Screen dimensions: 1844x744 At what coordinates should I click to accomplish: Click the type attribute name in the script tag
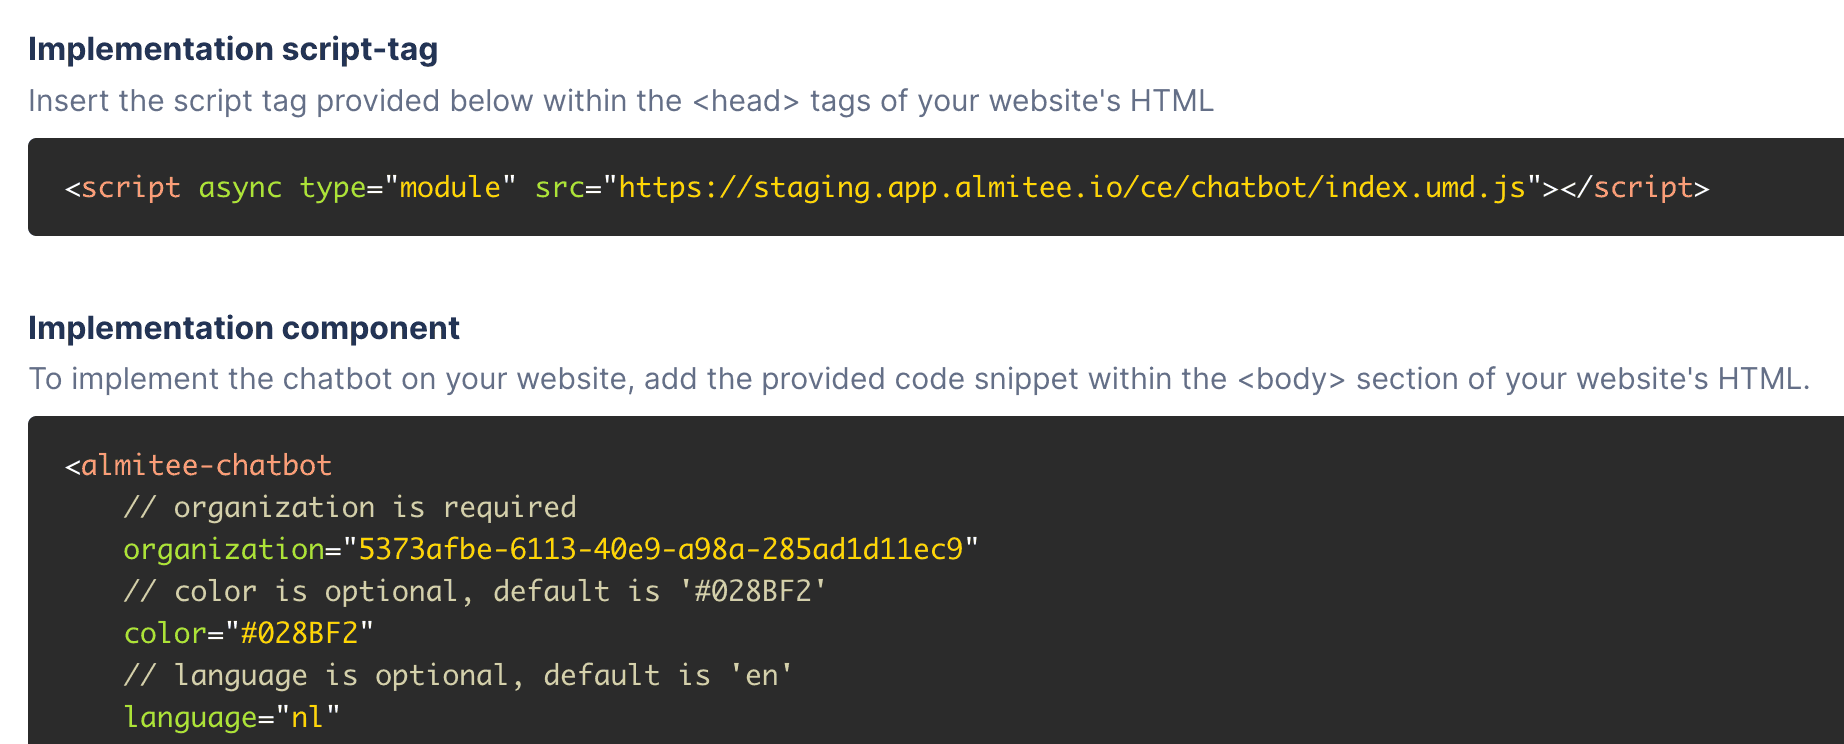click(332, 187)
